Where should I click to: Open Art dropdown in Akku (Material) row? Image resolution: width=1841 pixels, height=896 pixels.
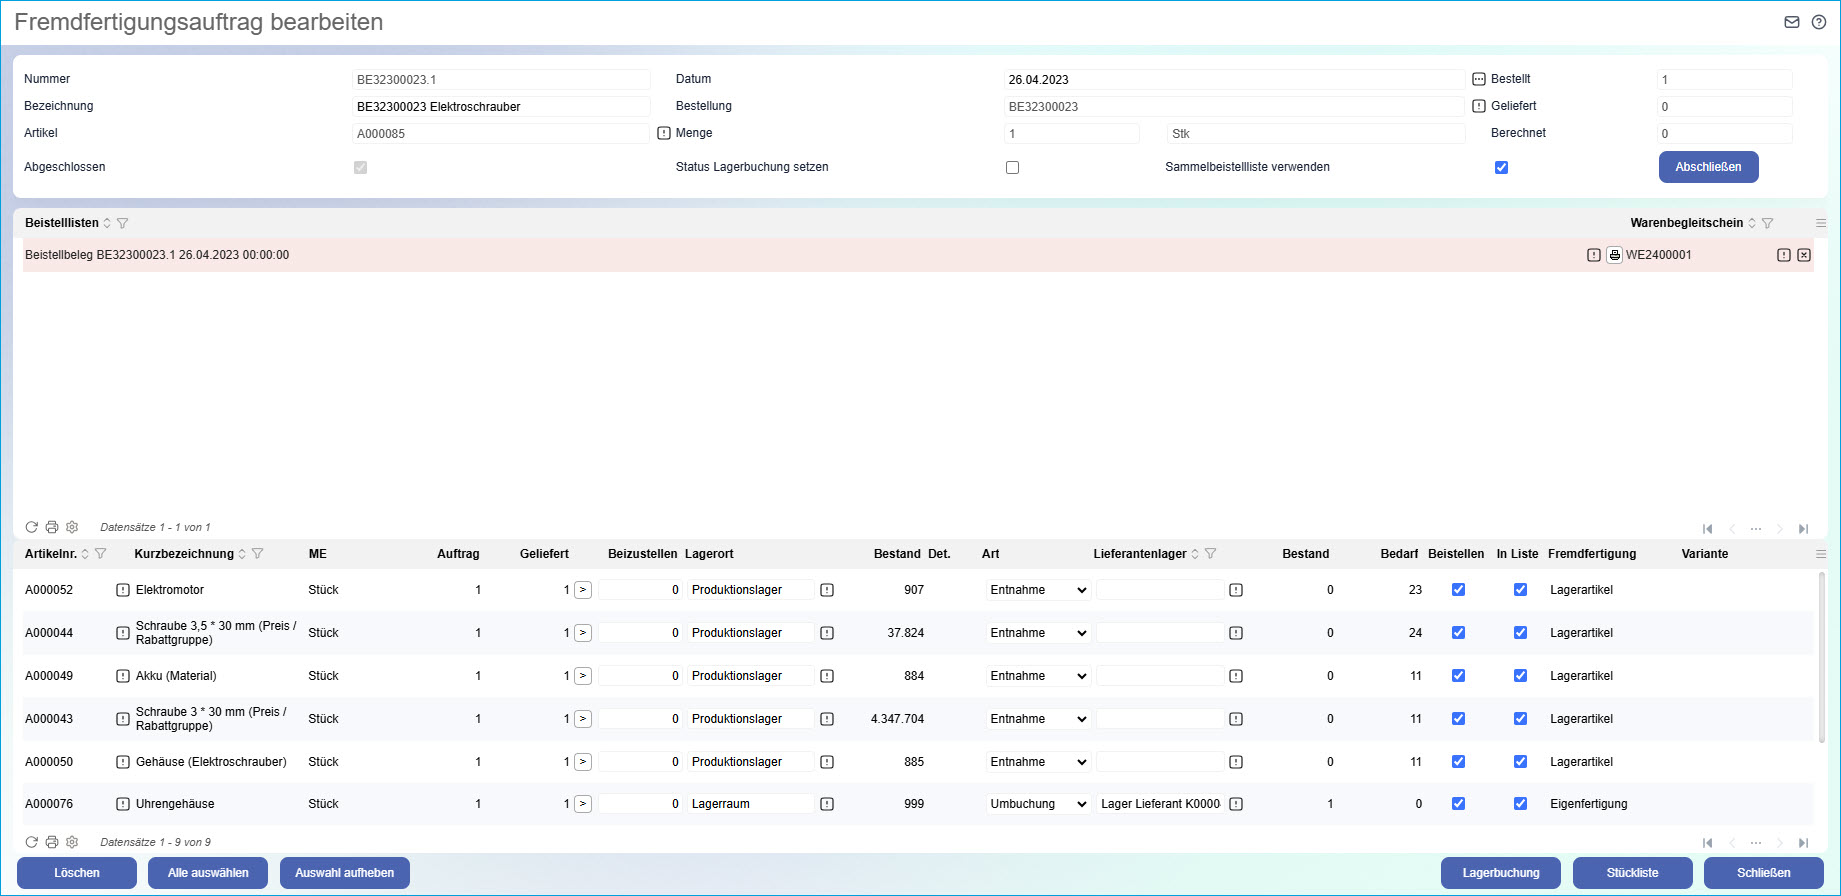[x=1038, y=676]
